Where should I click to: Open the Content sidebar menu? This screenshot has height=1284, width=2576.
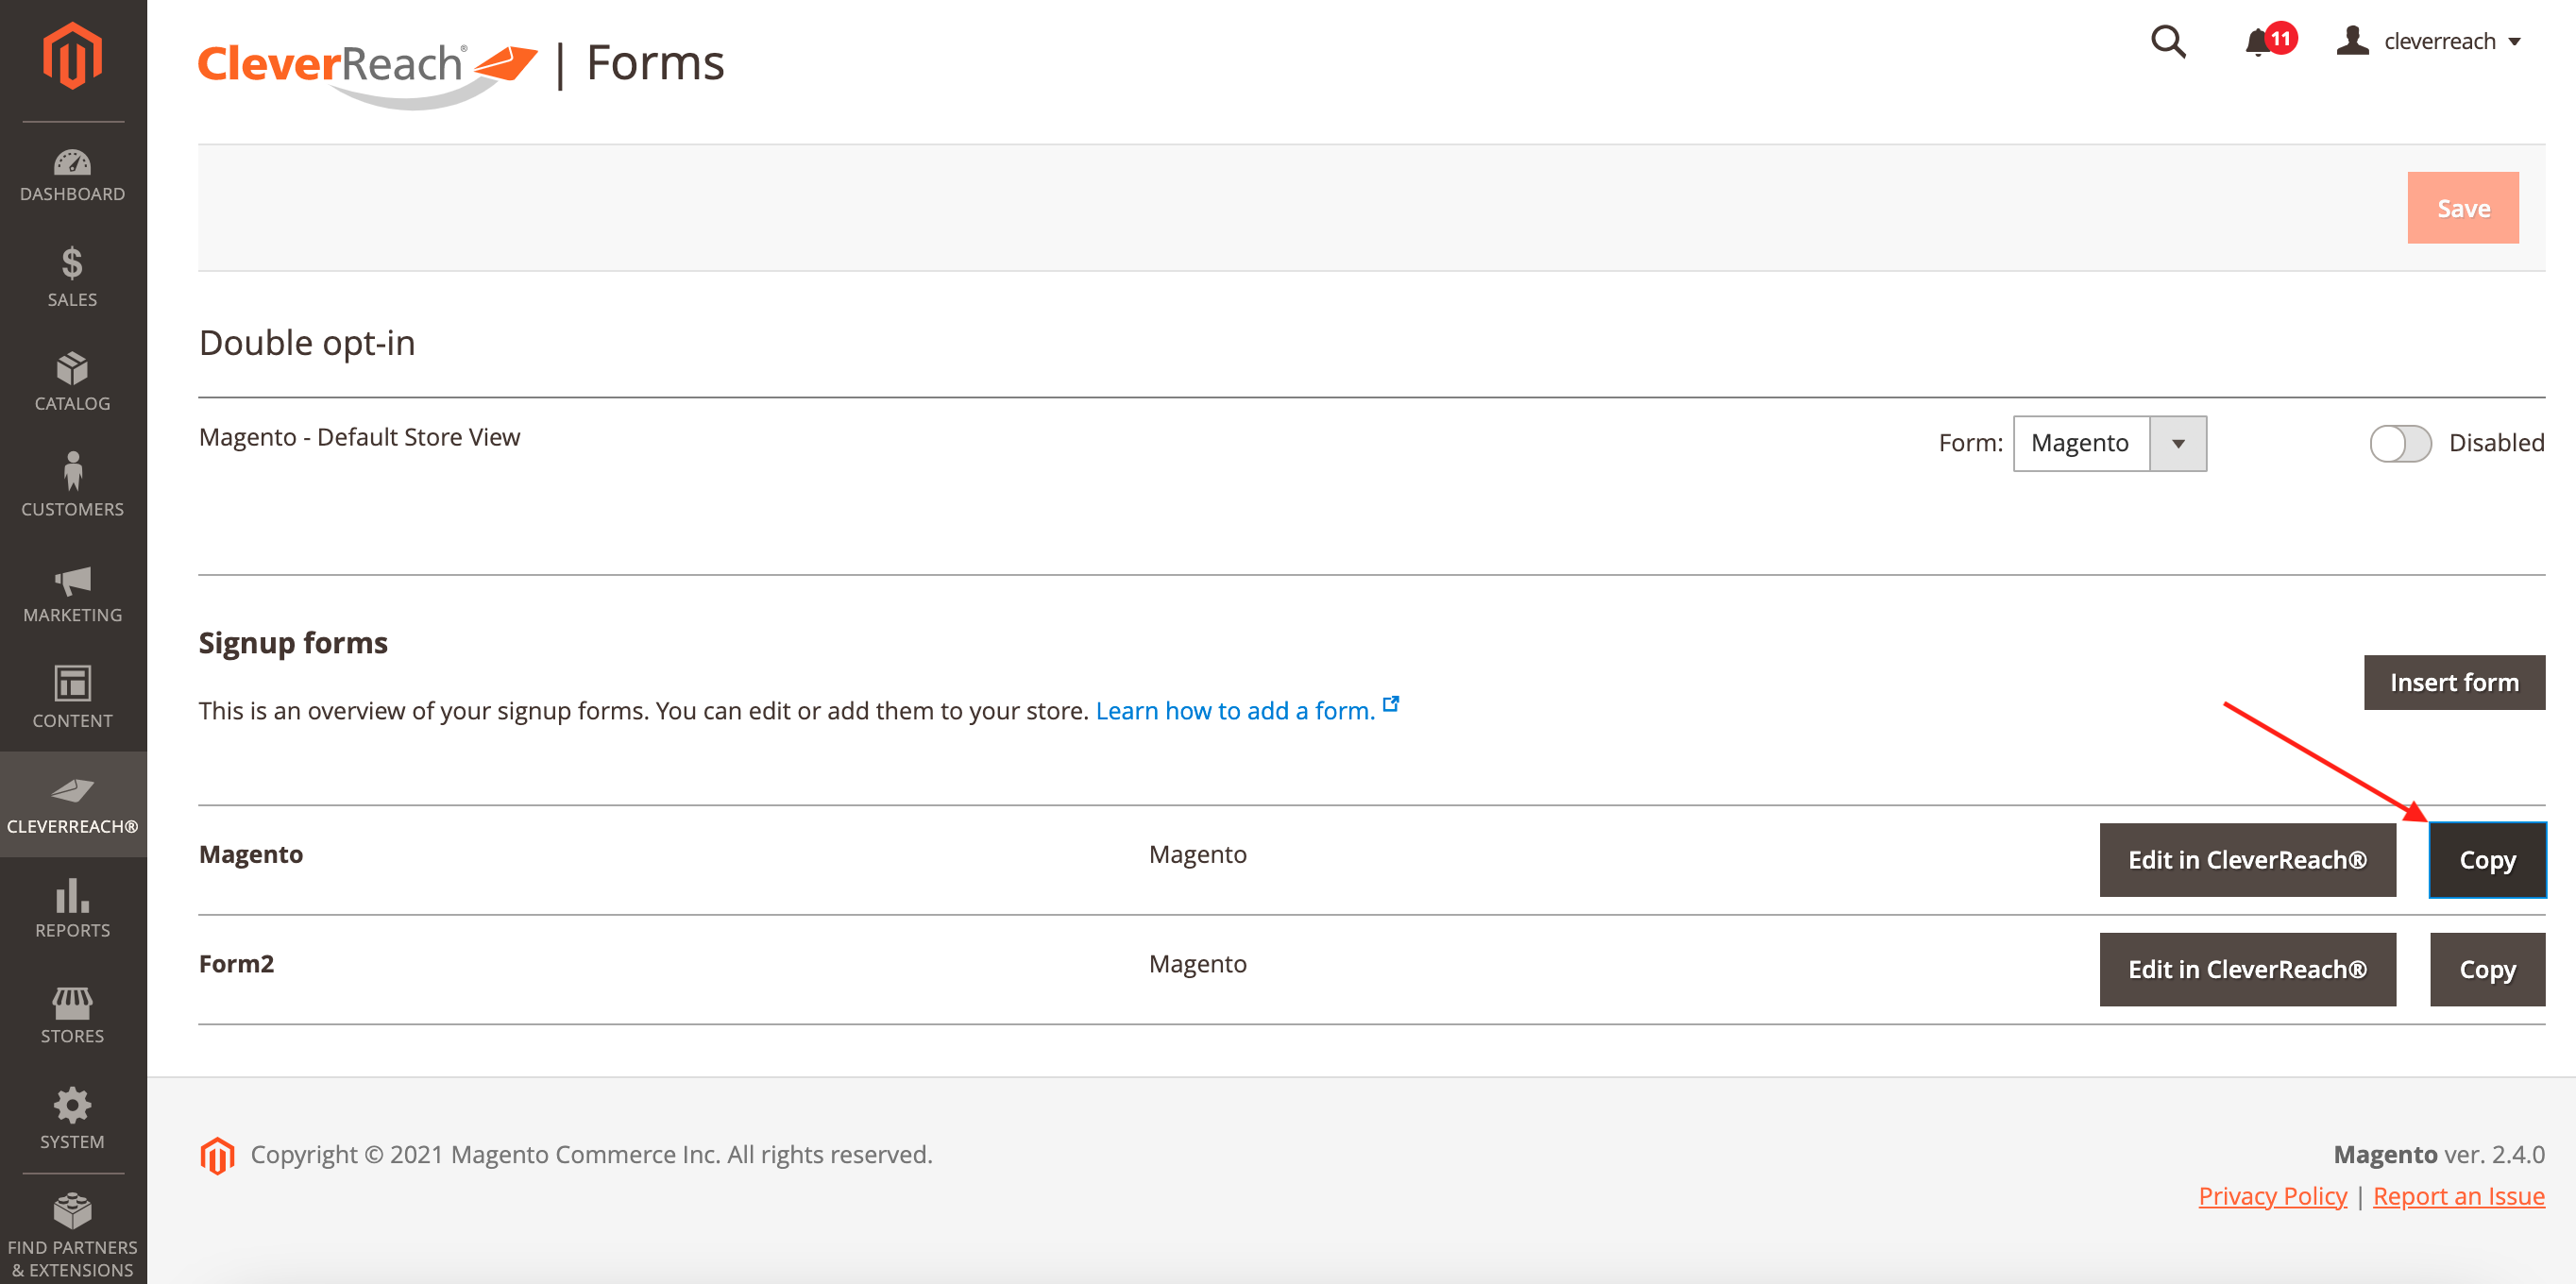pos(72,697)
